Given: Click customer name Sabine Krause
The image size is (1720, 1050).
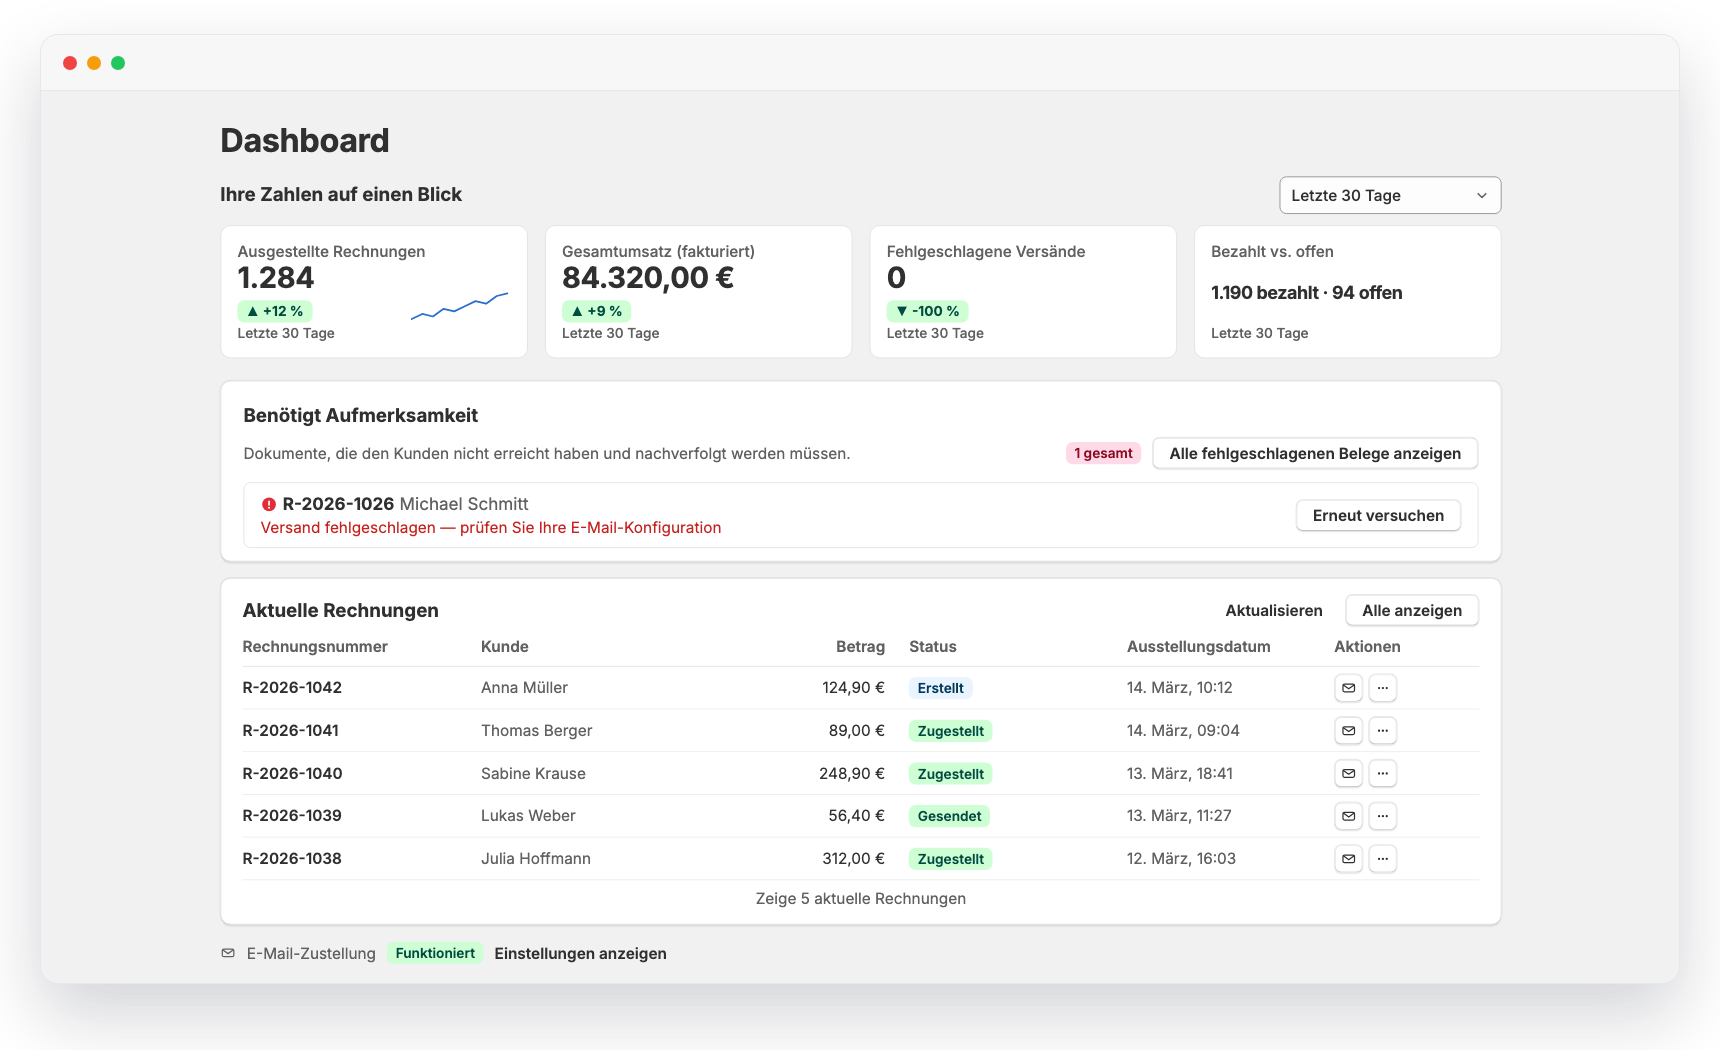Looking at the screenshot, I should pos(533,774).
